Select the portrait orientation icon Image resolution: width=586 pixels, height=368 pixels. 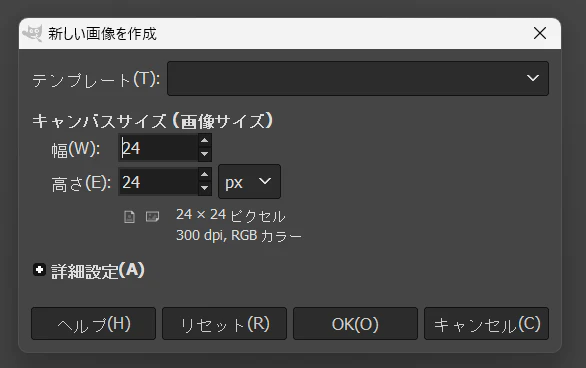(129, 217)
